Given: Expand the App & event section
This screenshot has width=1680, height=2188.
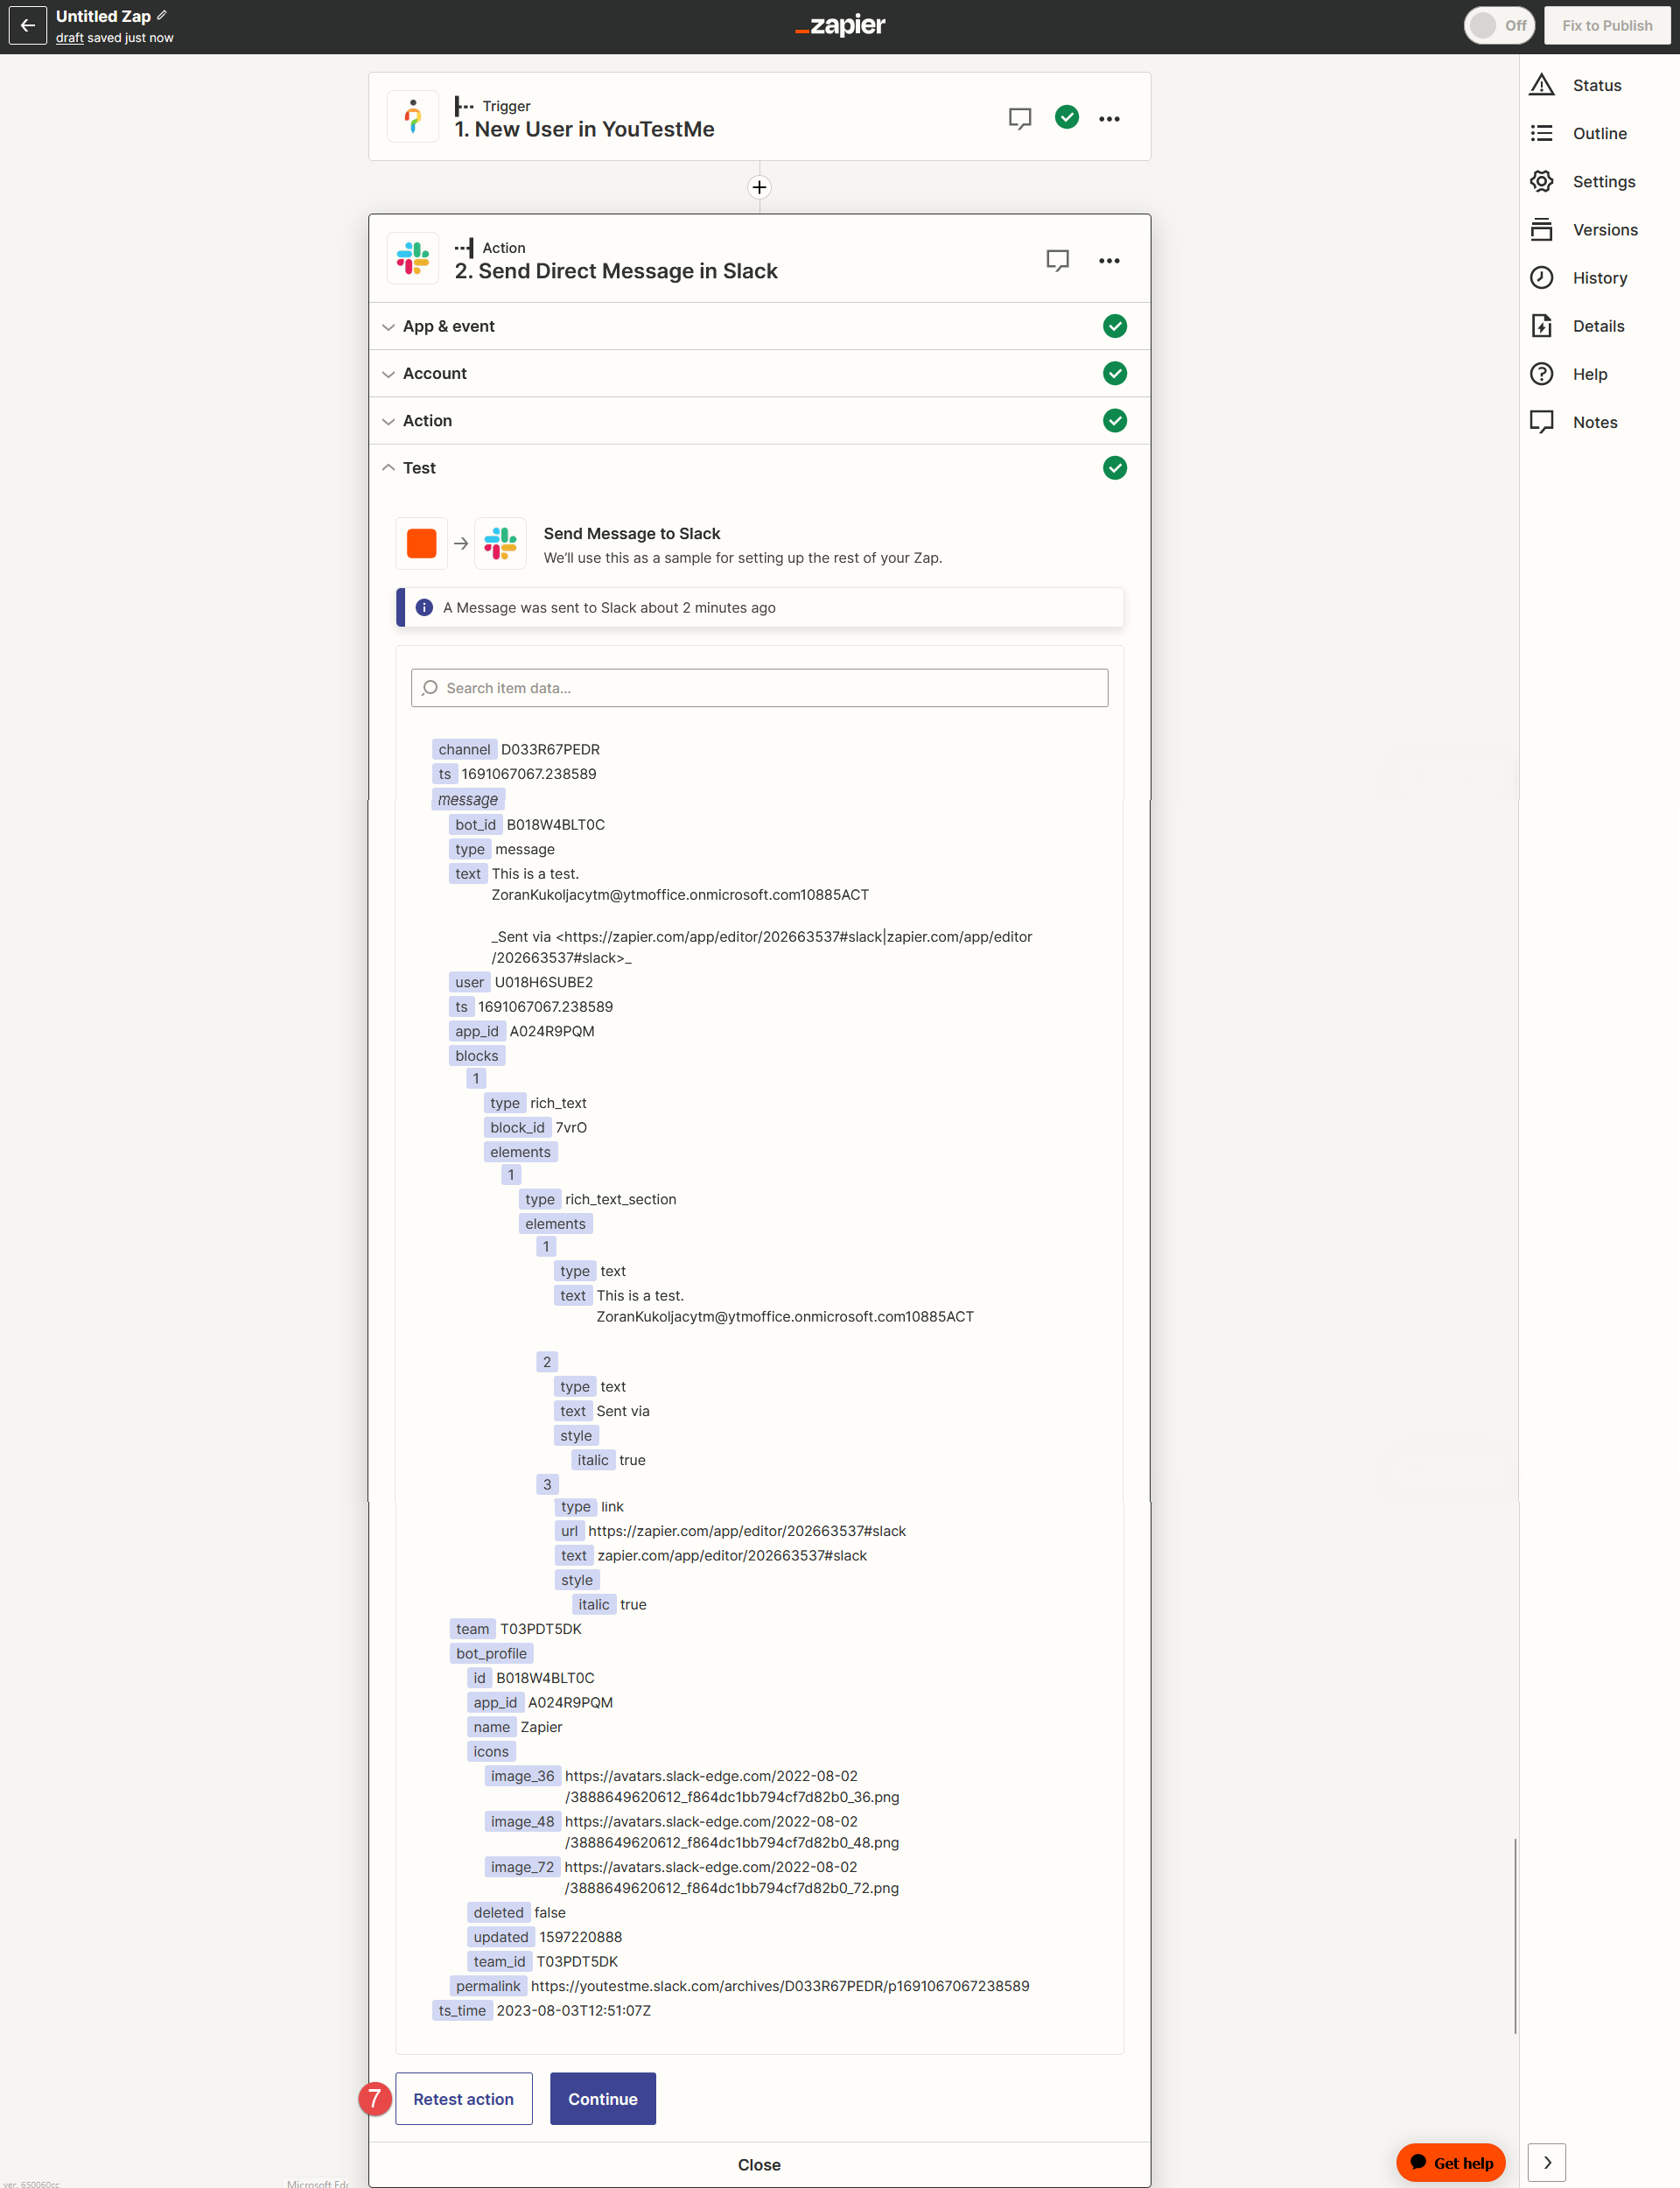Looking at the screenshot, I should (759, 326).
